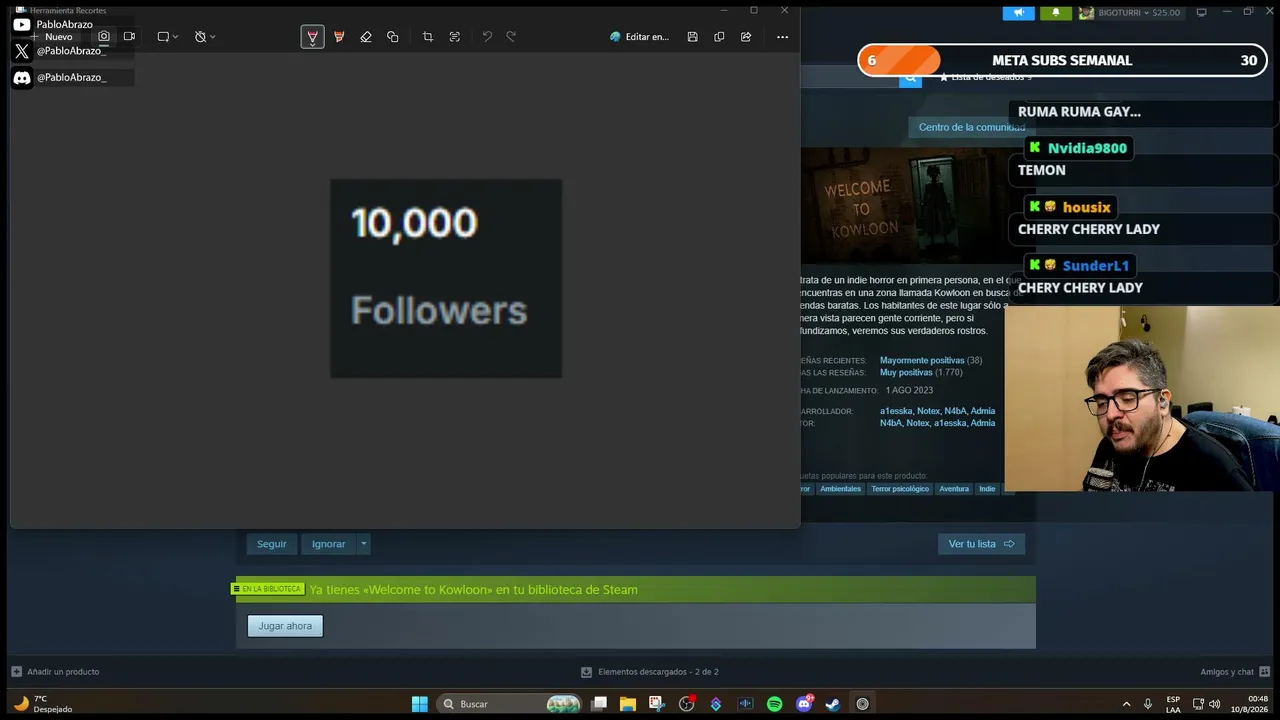Click the Steam announcements megaphone icon

(x=1019, y=13)
